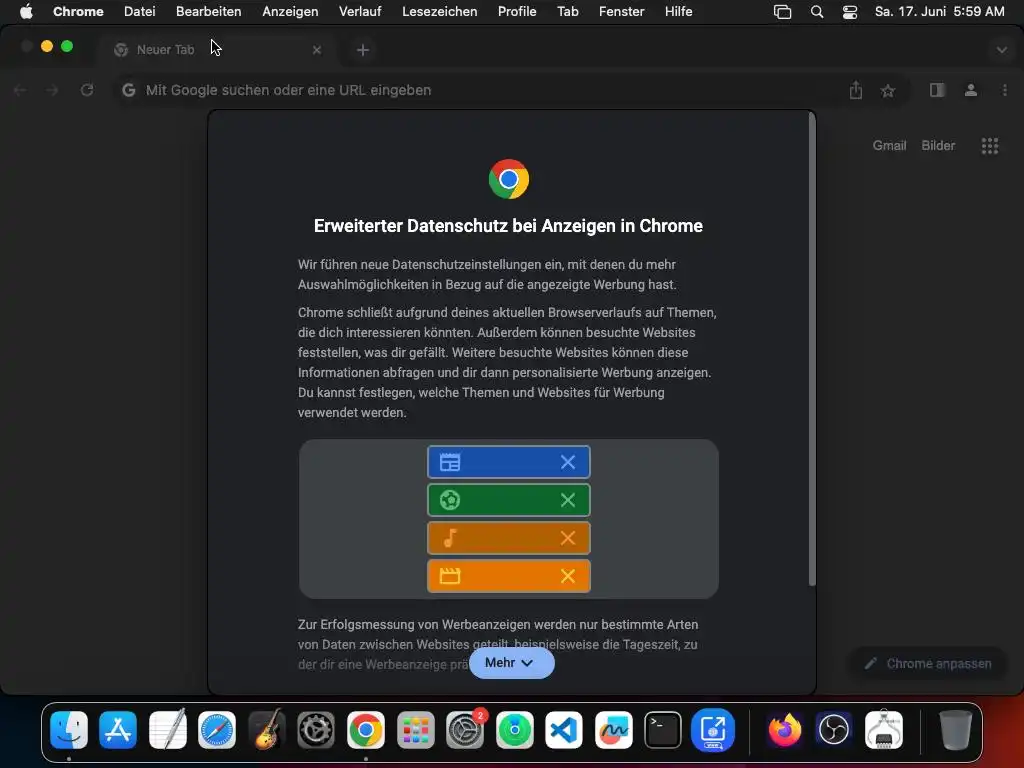
Task: Open the Gmail link
Action: [x=889, y=146]
